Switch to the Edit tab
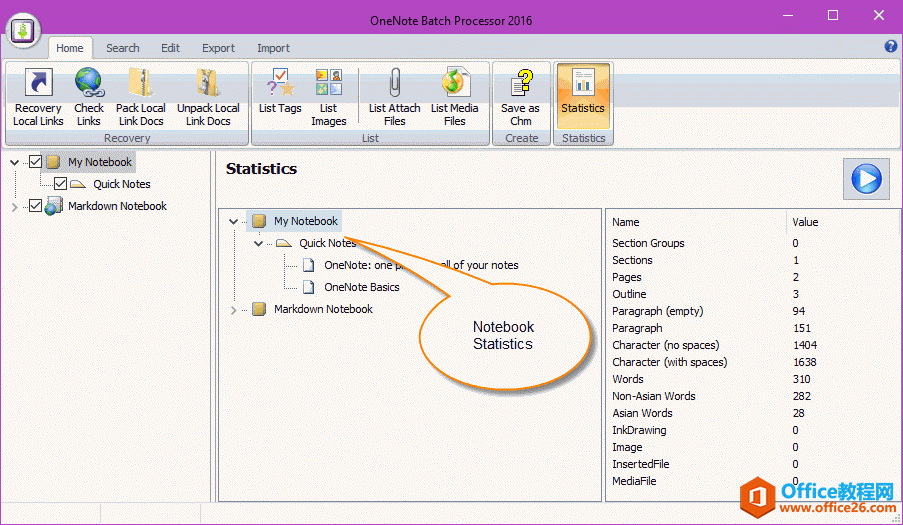The width and height of the screenshot is (903, 525). pyautogui.click(x=170, y=48)
